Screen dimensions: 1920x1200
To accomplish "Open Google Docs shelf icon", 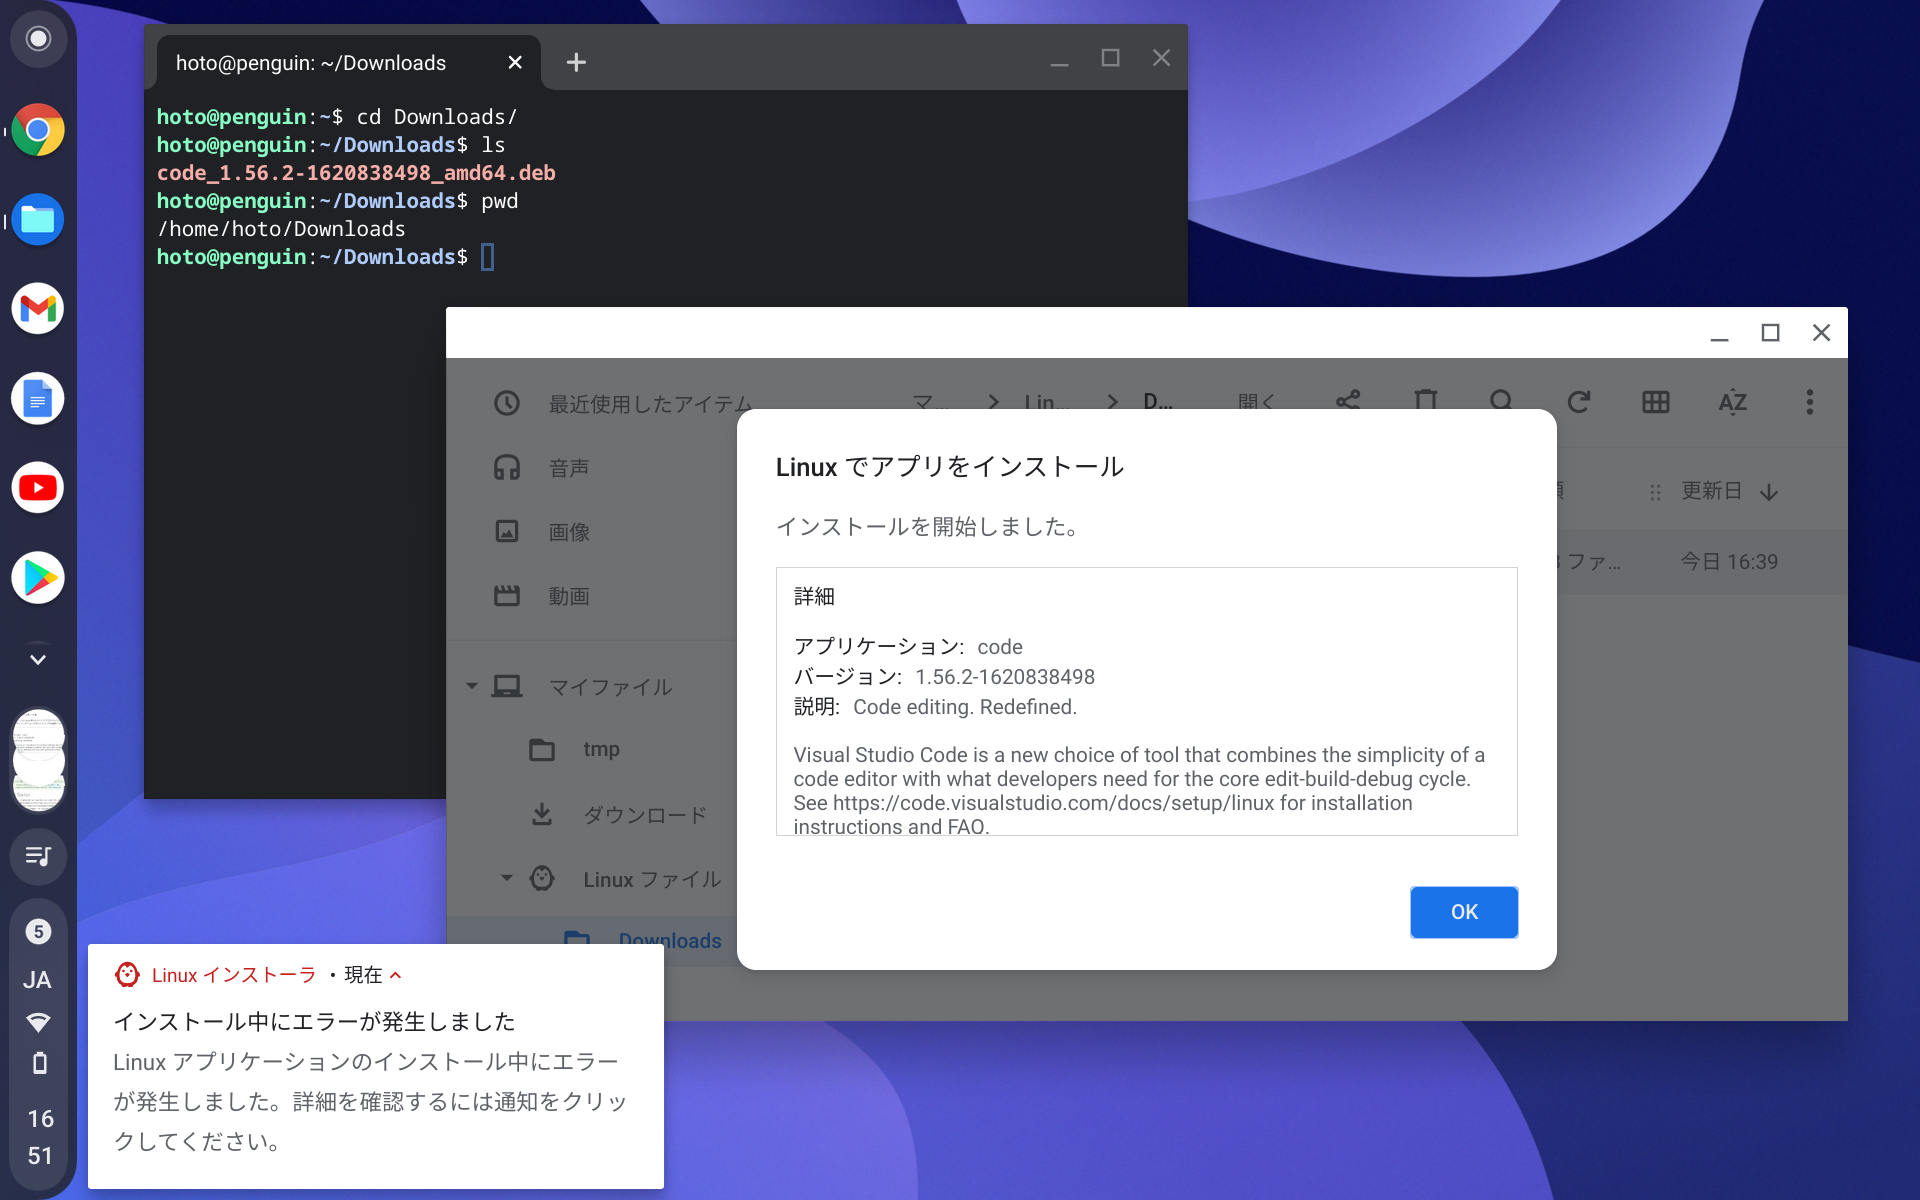I will point(38,399).
